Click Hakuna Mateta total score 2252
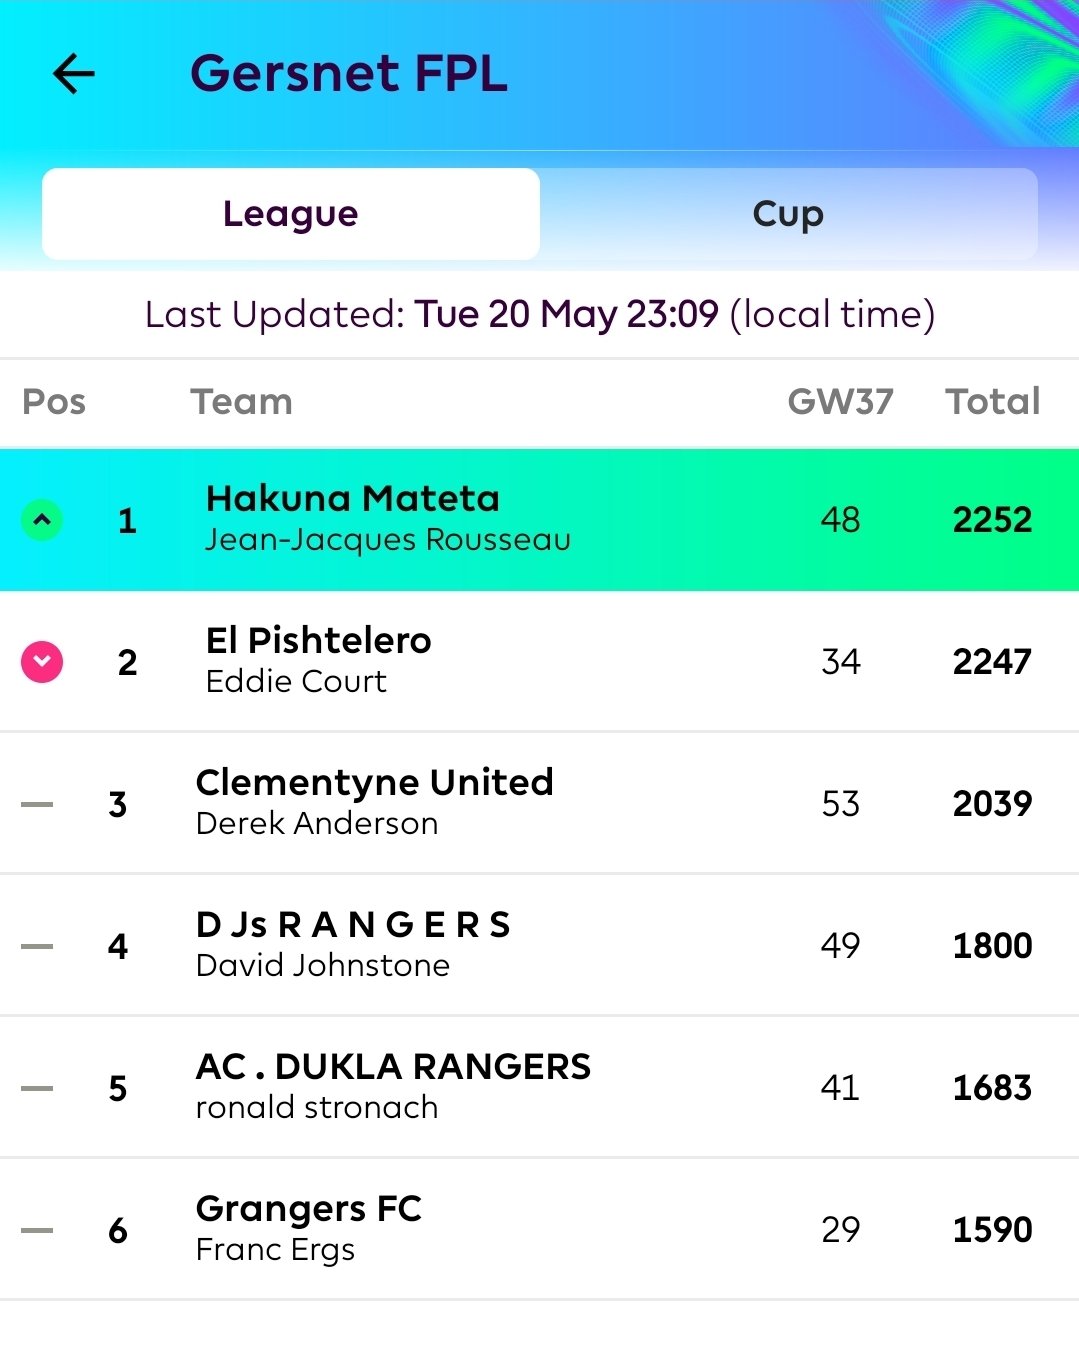The width and height of the screenshot is (1079, 1350). click(992, 520)
